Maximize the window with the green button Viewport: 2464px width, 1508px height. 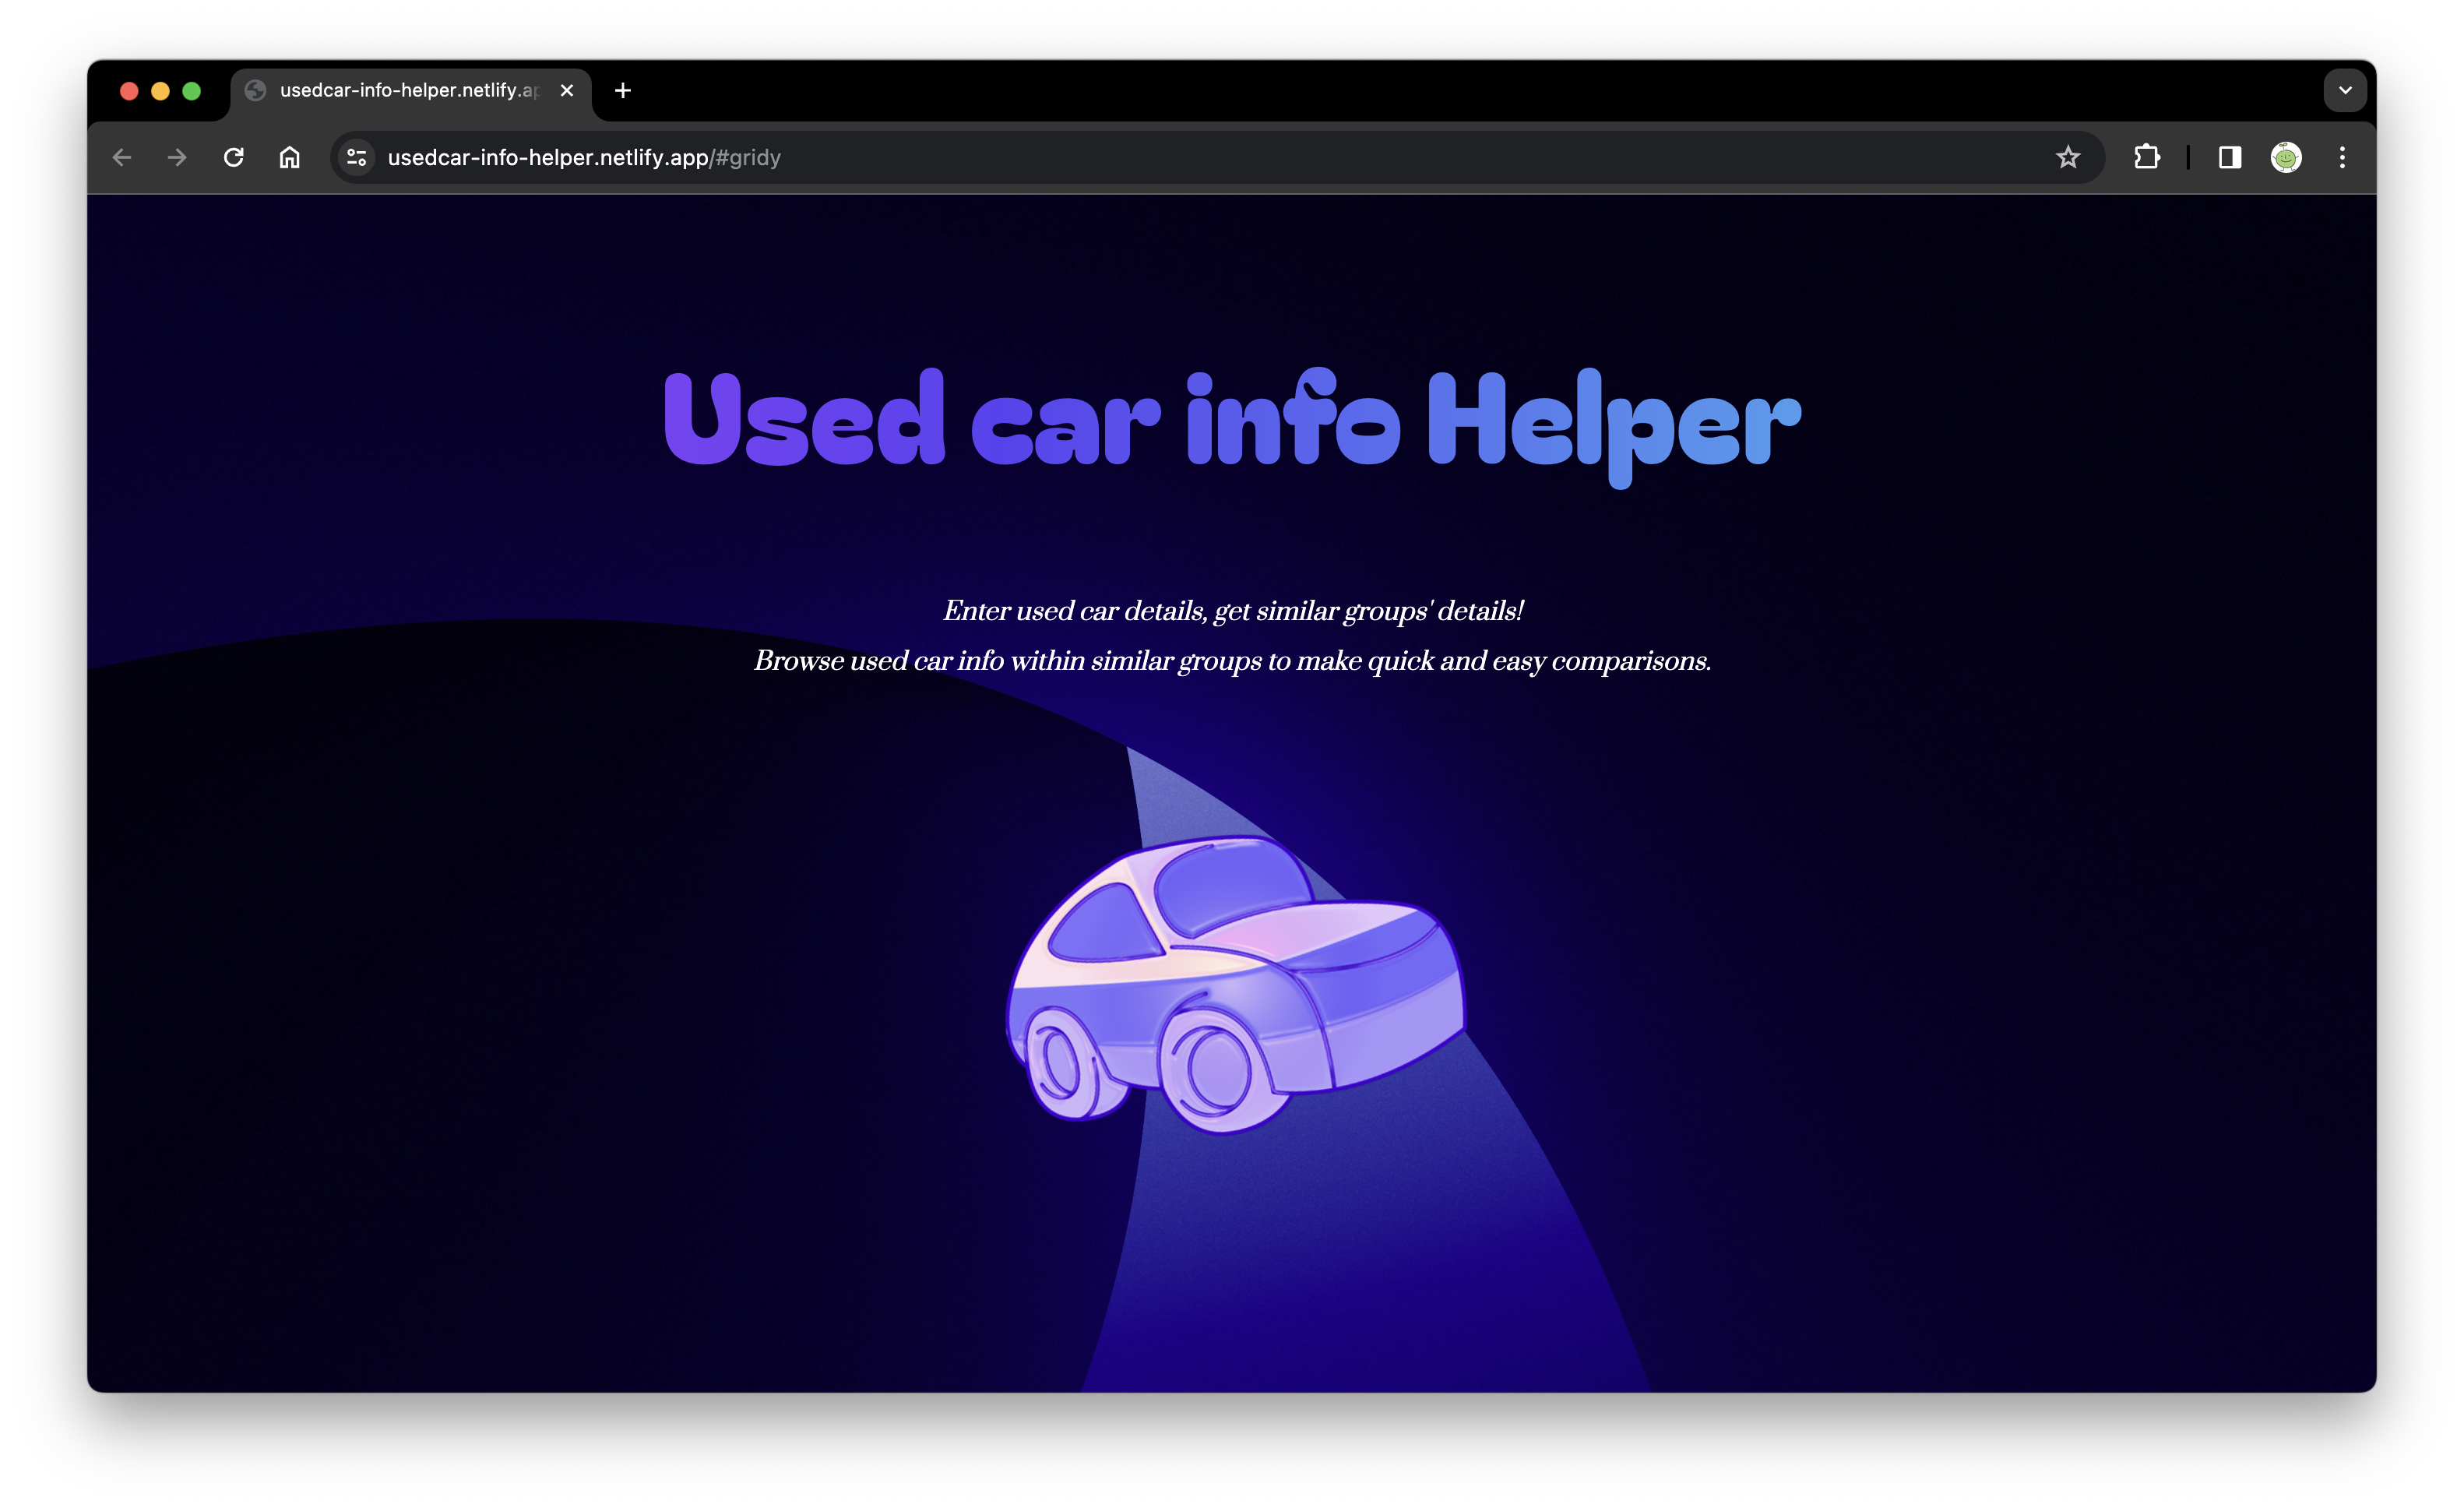point(192,91)
